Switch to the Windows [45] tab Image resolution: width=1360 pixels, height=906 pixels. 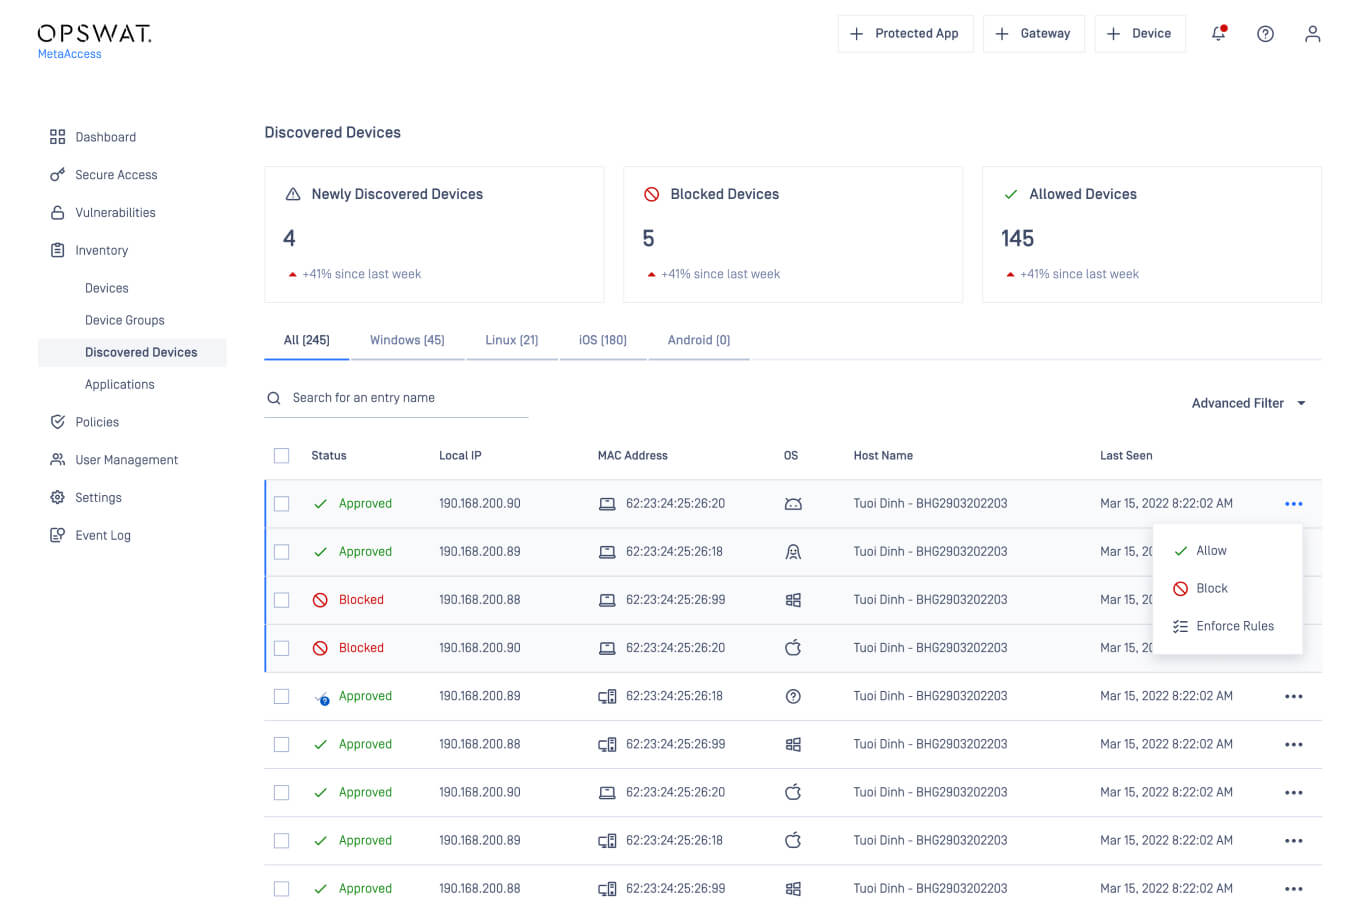[x=407, y=340]
